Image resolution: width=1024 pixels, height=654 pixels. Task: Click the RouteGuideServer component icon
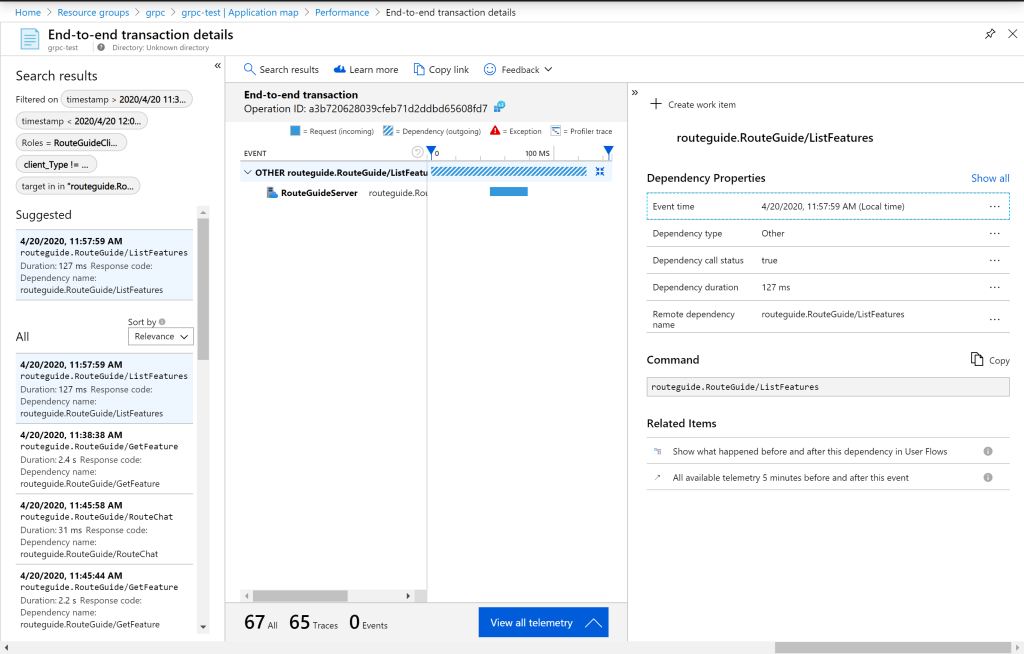(x=272, y=192)
